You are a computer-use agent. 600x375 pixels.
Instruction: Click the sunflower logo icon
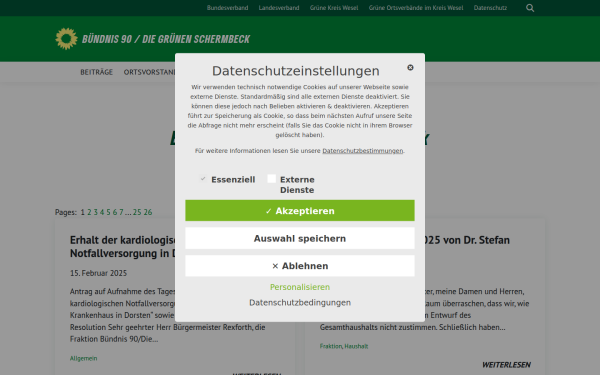click(66, 39)
